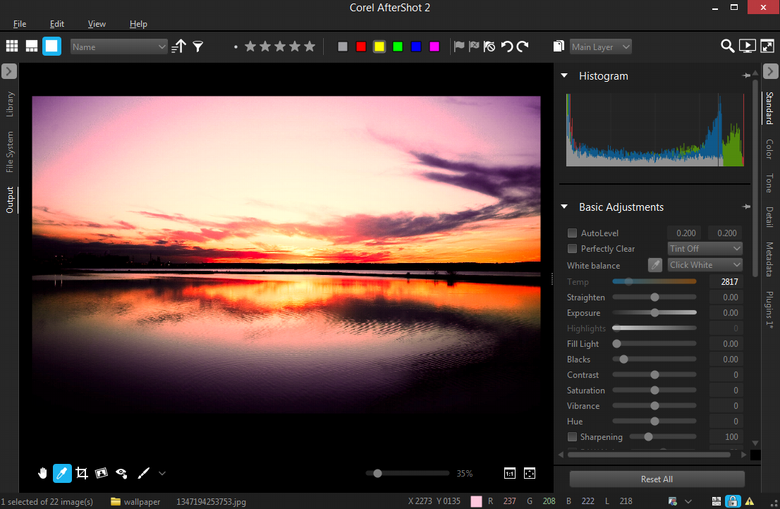Image resolution: width=780 pixels, height=509 pixels.
Task: Tick the Perfectly Clear checkbox
Action: [572, 249]
